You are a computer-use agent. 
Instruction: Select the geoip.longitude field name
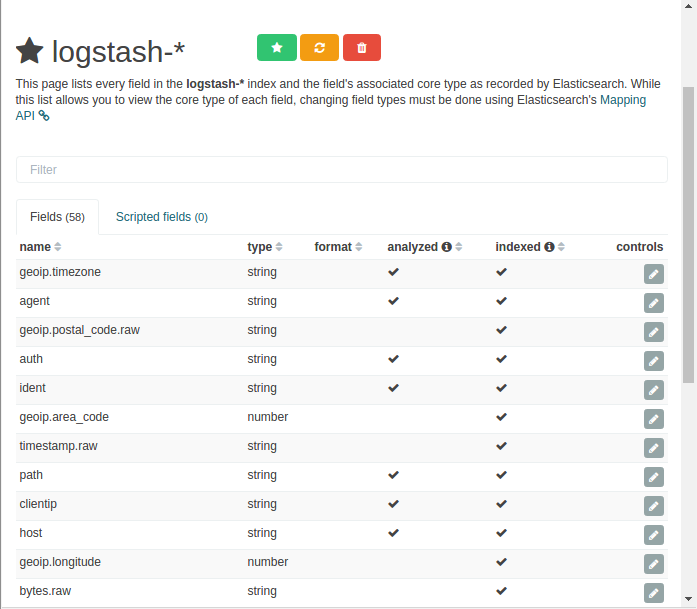60,562
